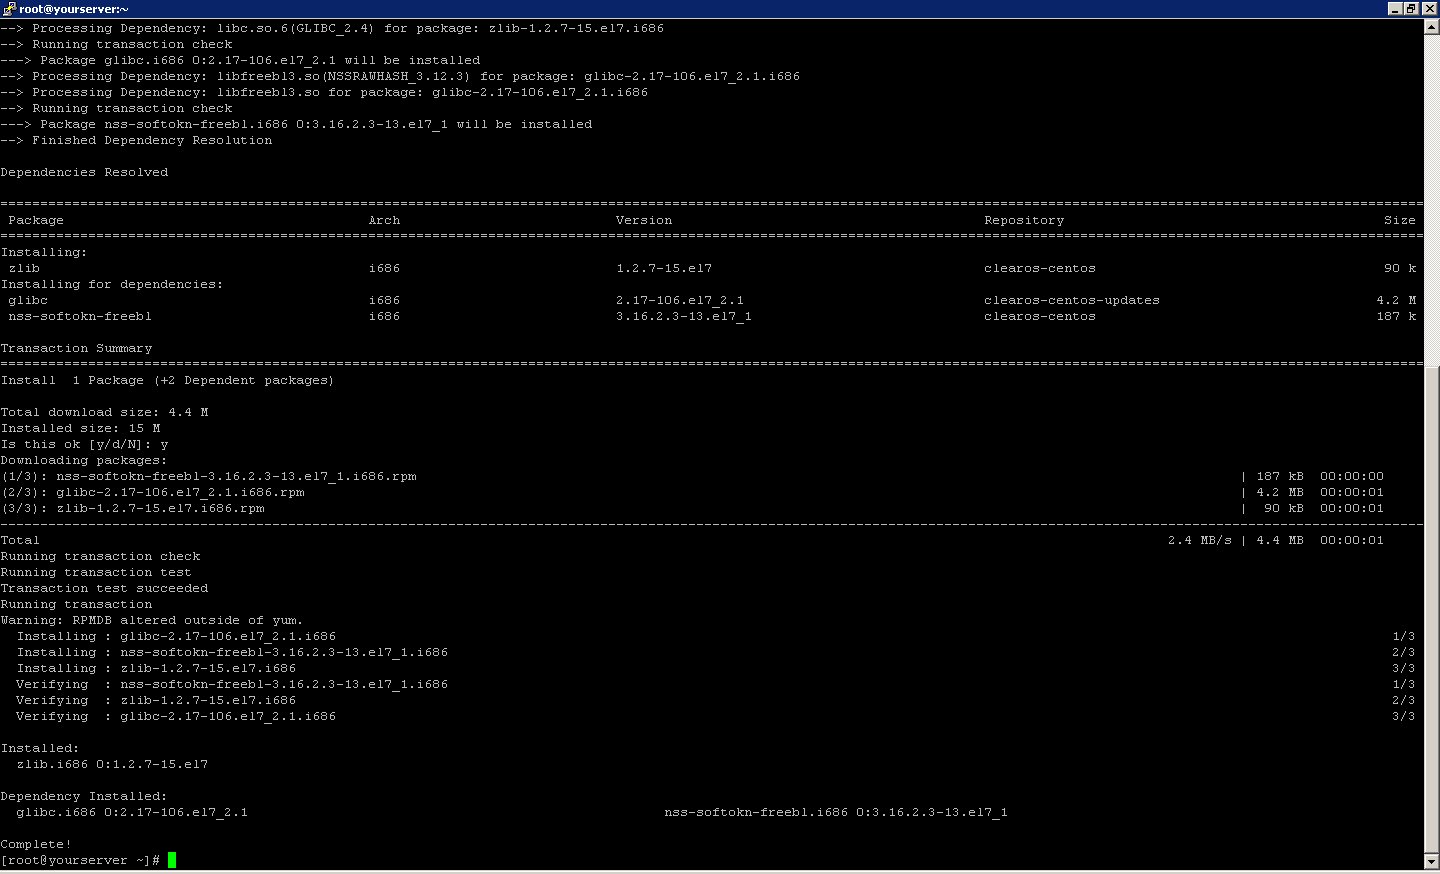Click the scrollbar up arrow
The width and height of the screenshot is (1440, 874).
(1432, 27)
